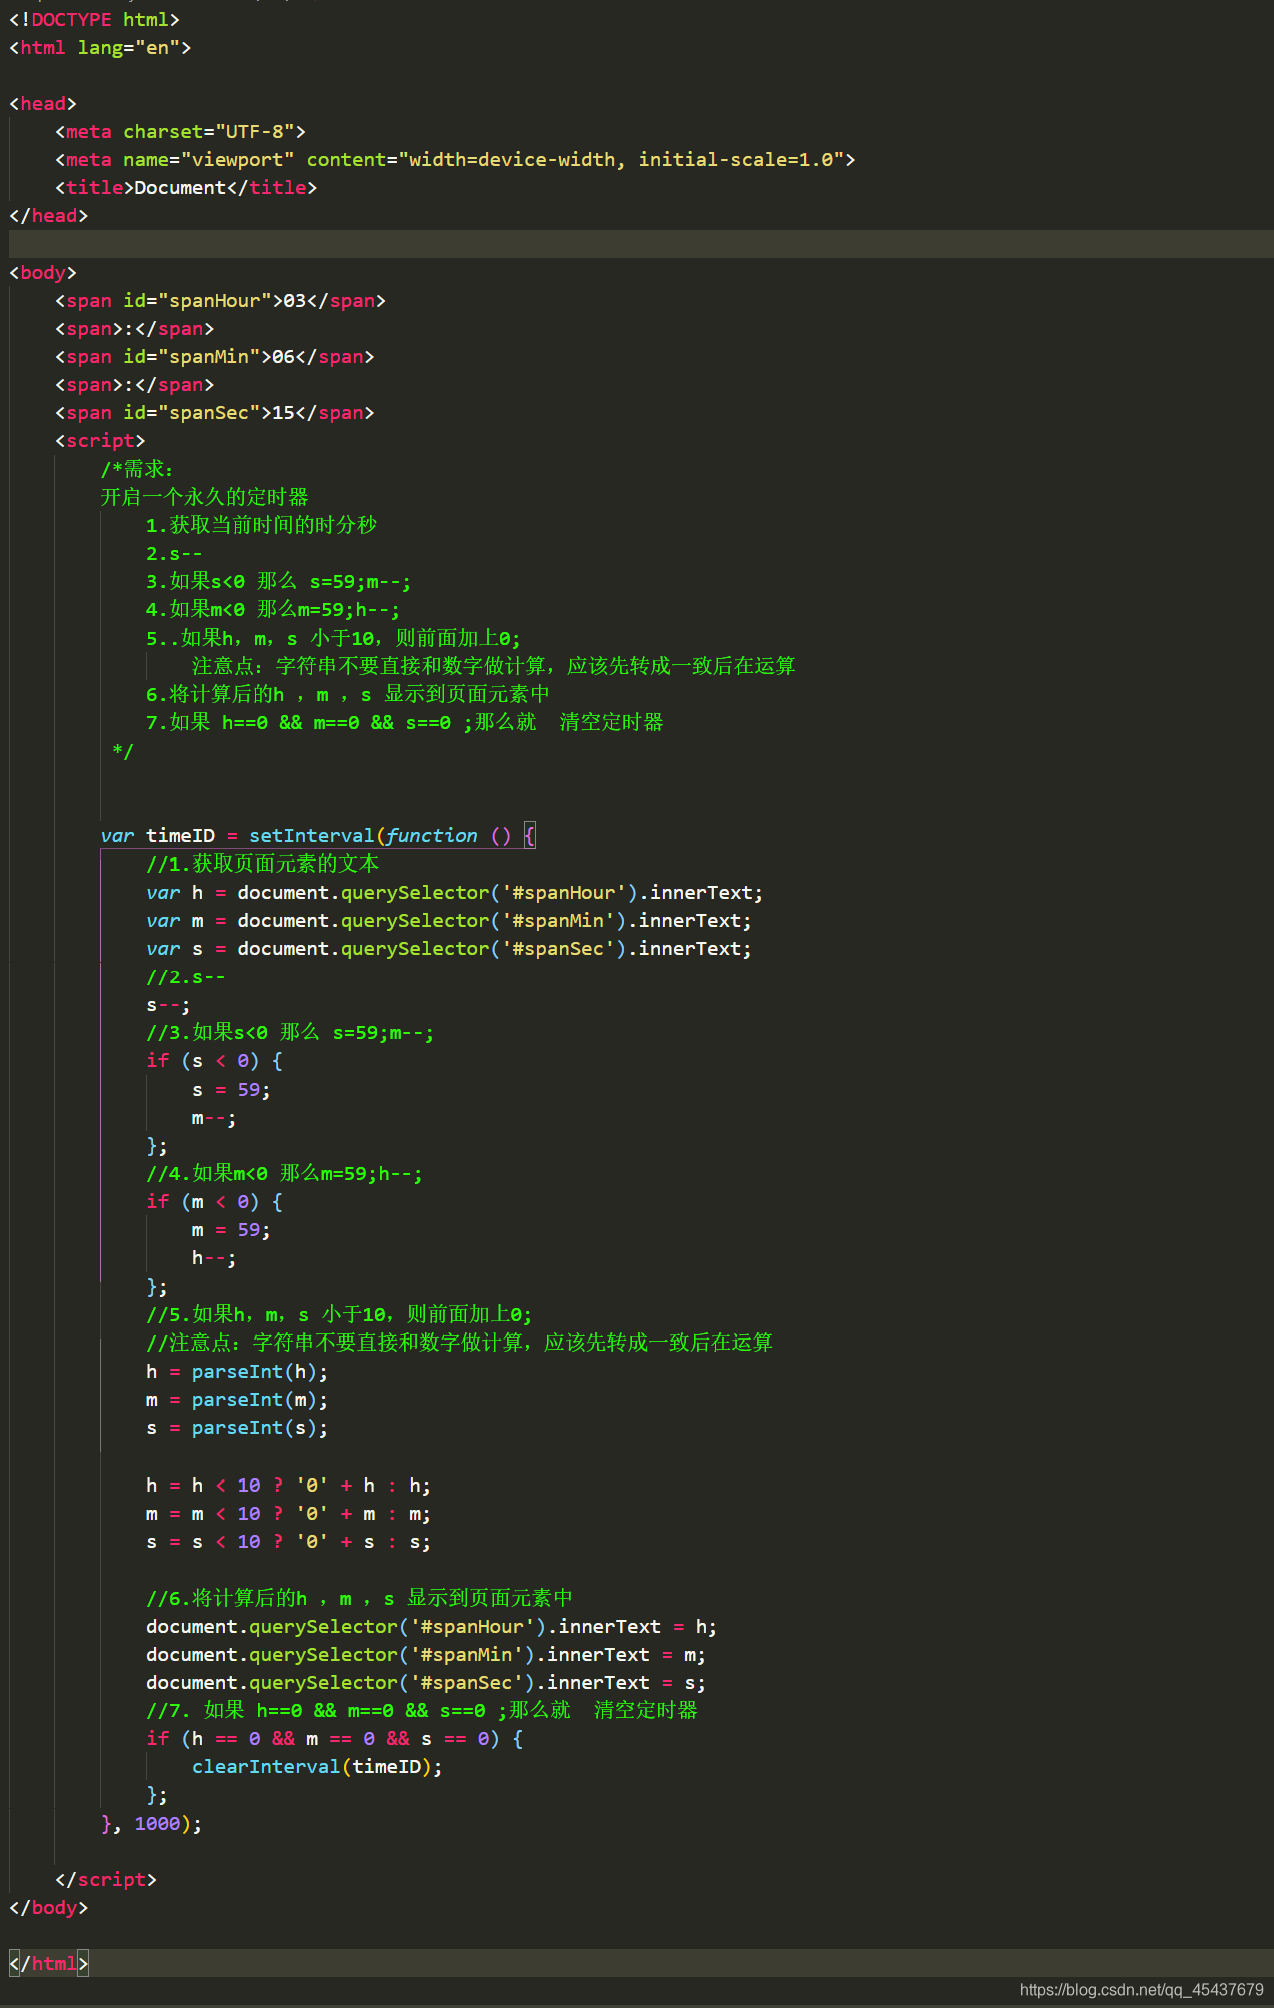Click the 'var timeID = setInterval' line
The image size is (1274, 2009).
tap(318, 836)
